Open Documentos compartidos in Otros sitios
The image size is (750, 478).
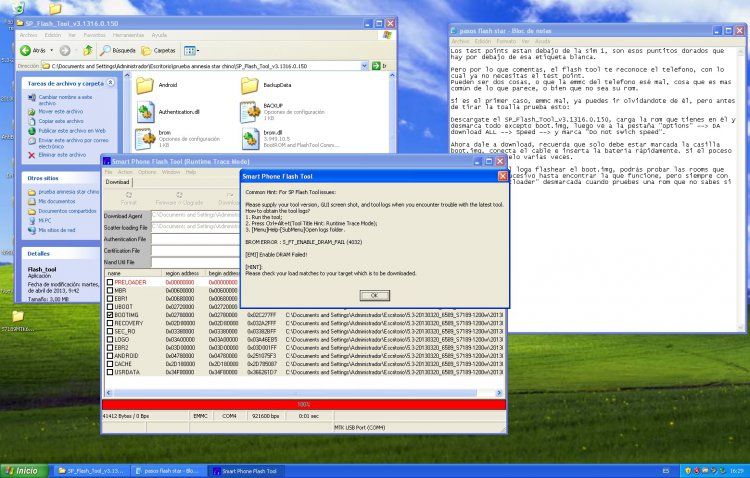tap(62, 211)
